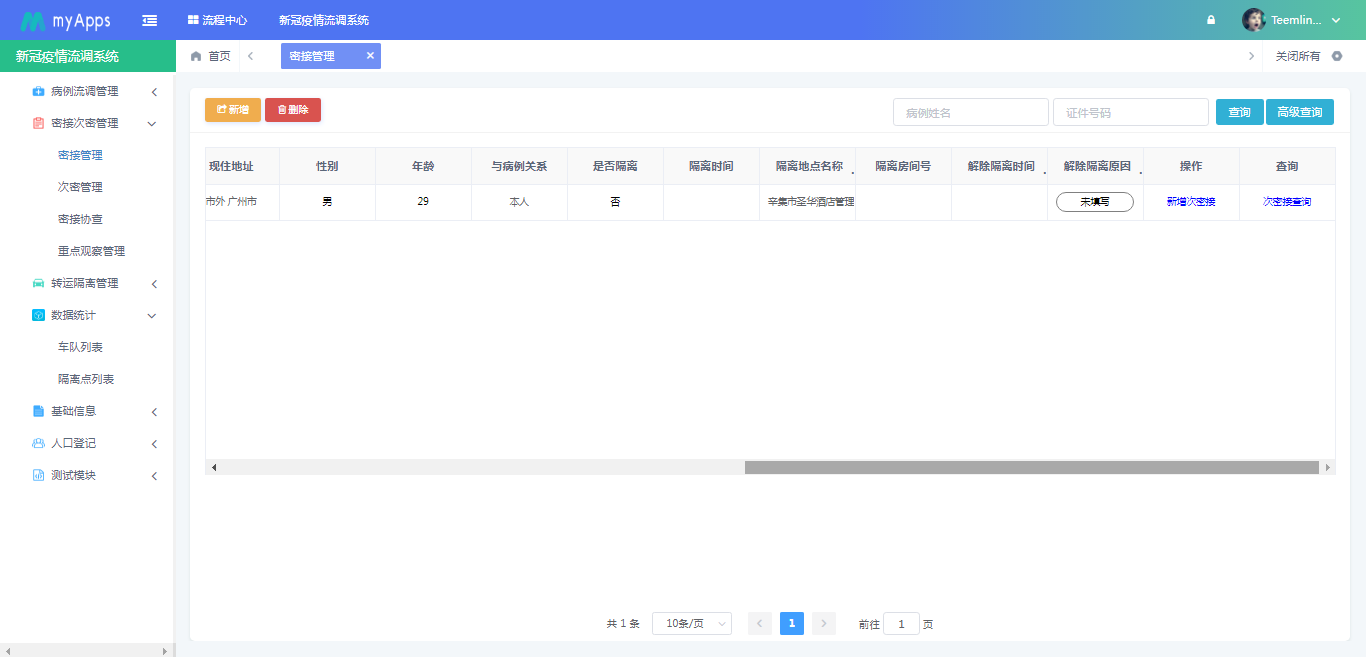
Task: Click the sidebar collapse icon beside myApps logo
Action: coord(149,19)
